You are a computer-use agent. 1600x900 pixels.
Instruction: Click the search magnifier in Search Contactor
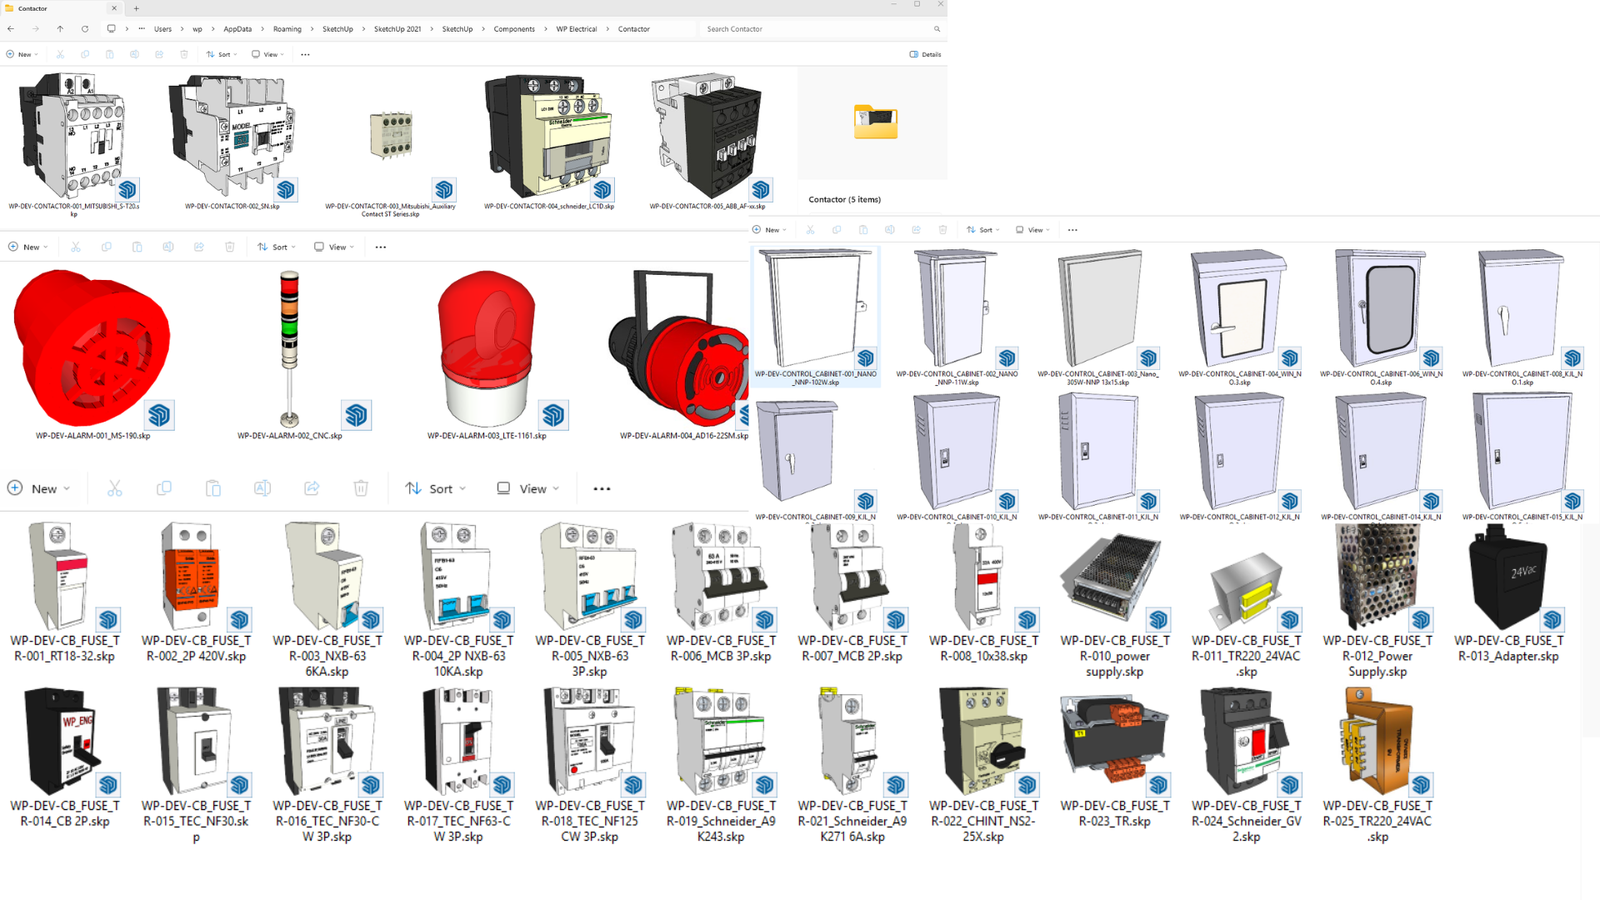(x=937, y=29)
